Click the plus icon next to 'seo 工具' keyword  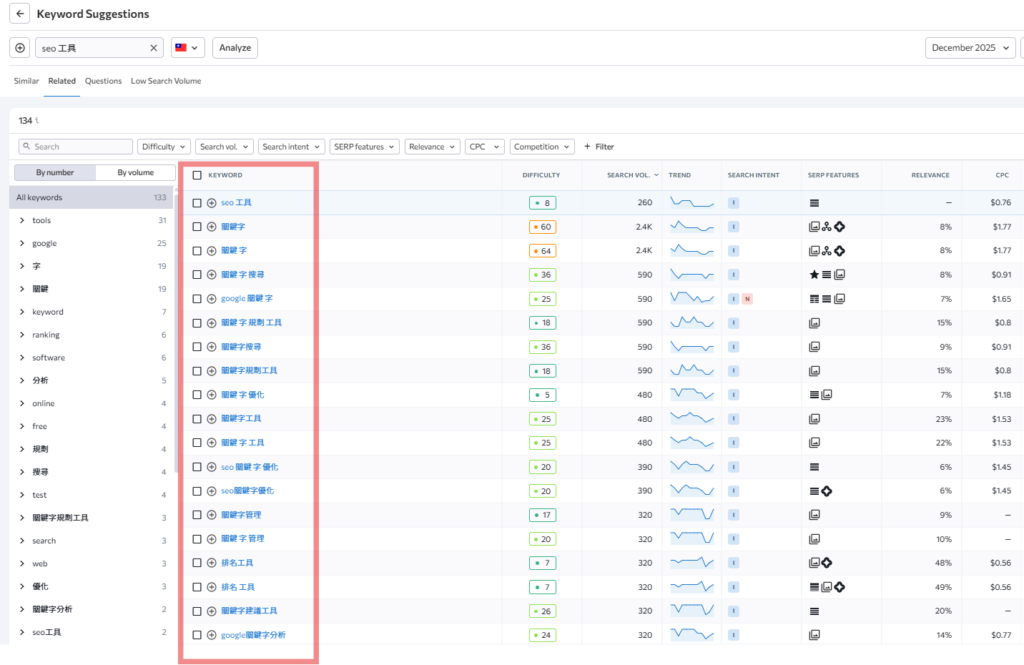[212, 203]
